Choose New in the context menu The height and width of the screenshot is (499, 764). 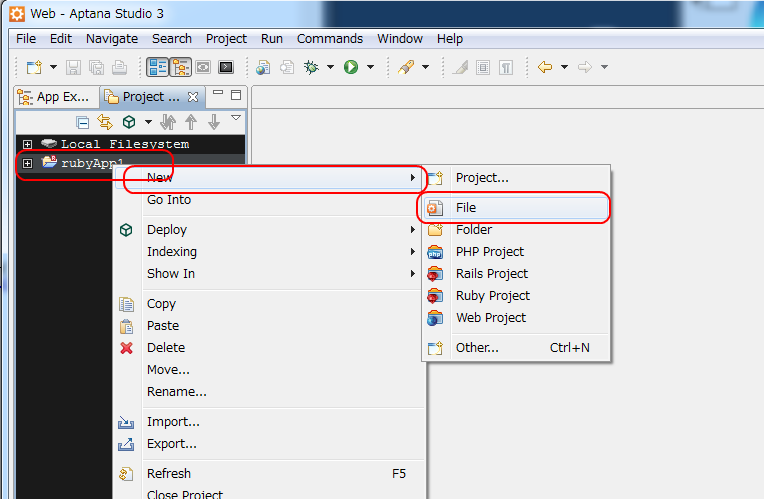pyautogui.click(x=267, y=177)
